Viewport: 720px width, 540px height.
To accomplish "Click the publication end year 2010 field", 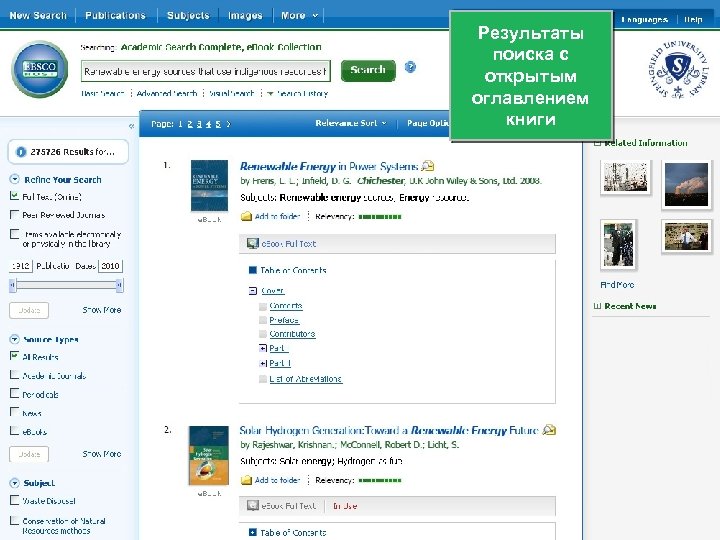I will click(x=111, y=266).
